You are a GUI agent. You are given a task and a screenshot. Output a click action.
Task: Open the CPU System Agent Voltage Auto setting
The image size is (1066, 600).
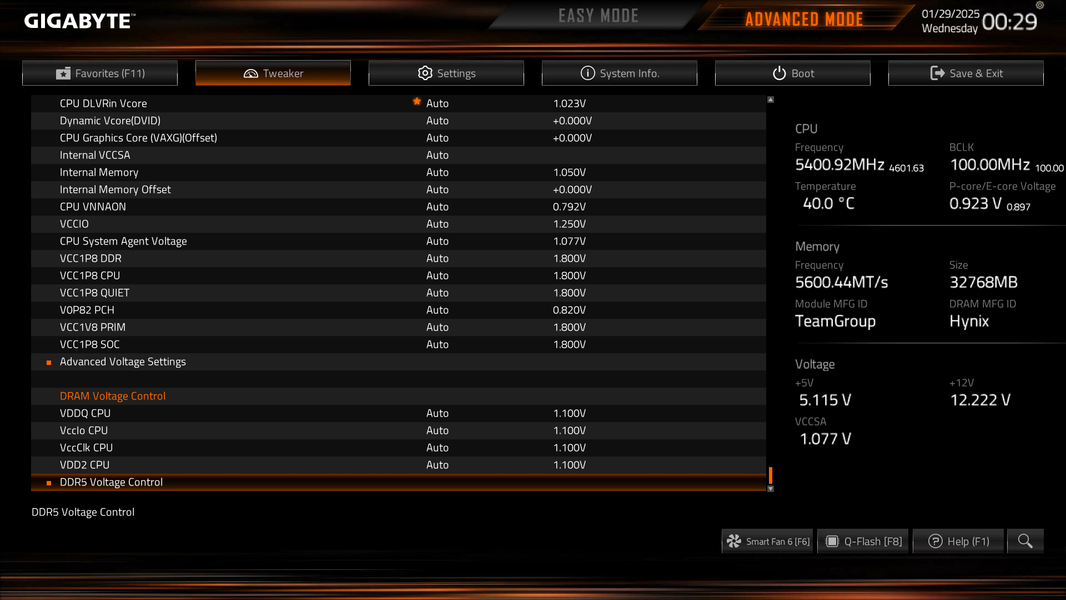coord(437,241)
